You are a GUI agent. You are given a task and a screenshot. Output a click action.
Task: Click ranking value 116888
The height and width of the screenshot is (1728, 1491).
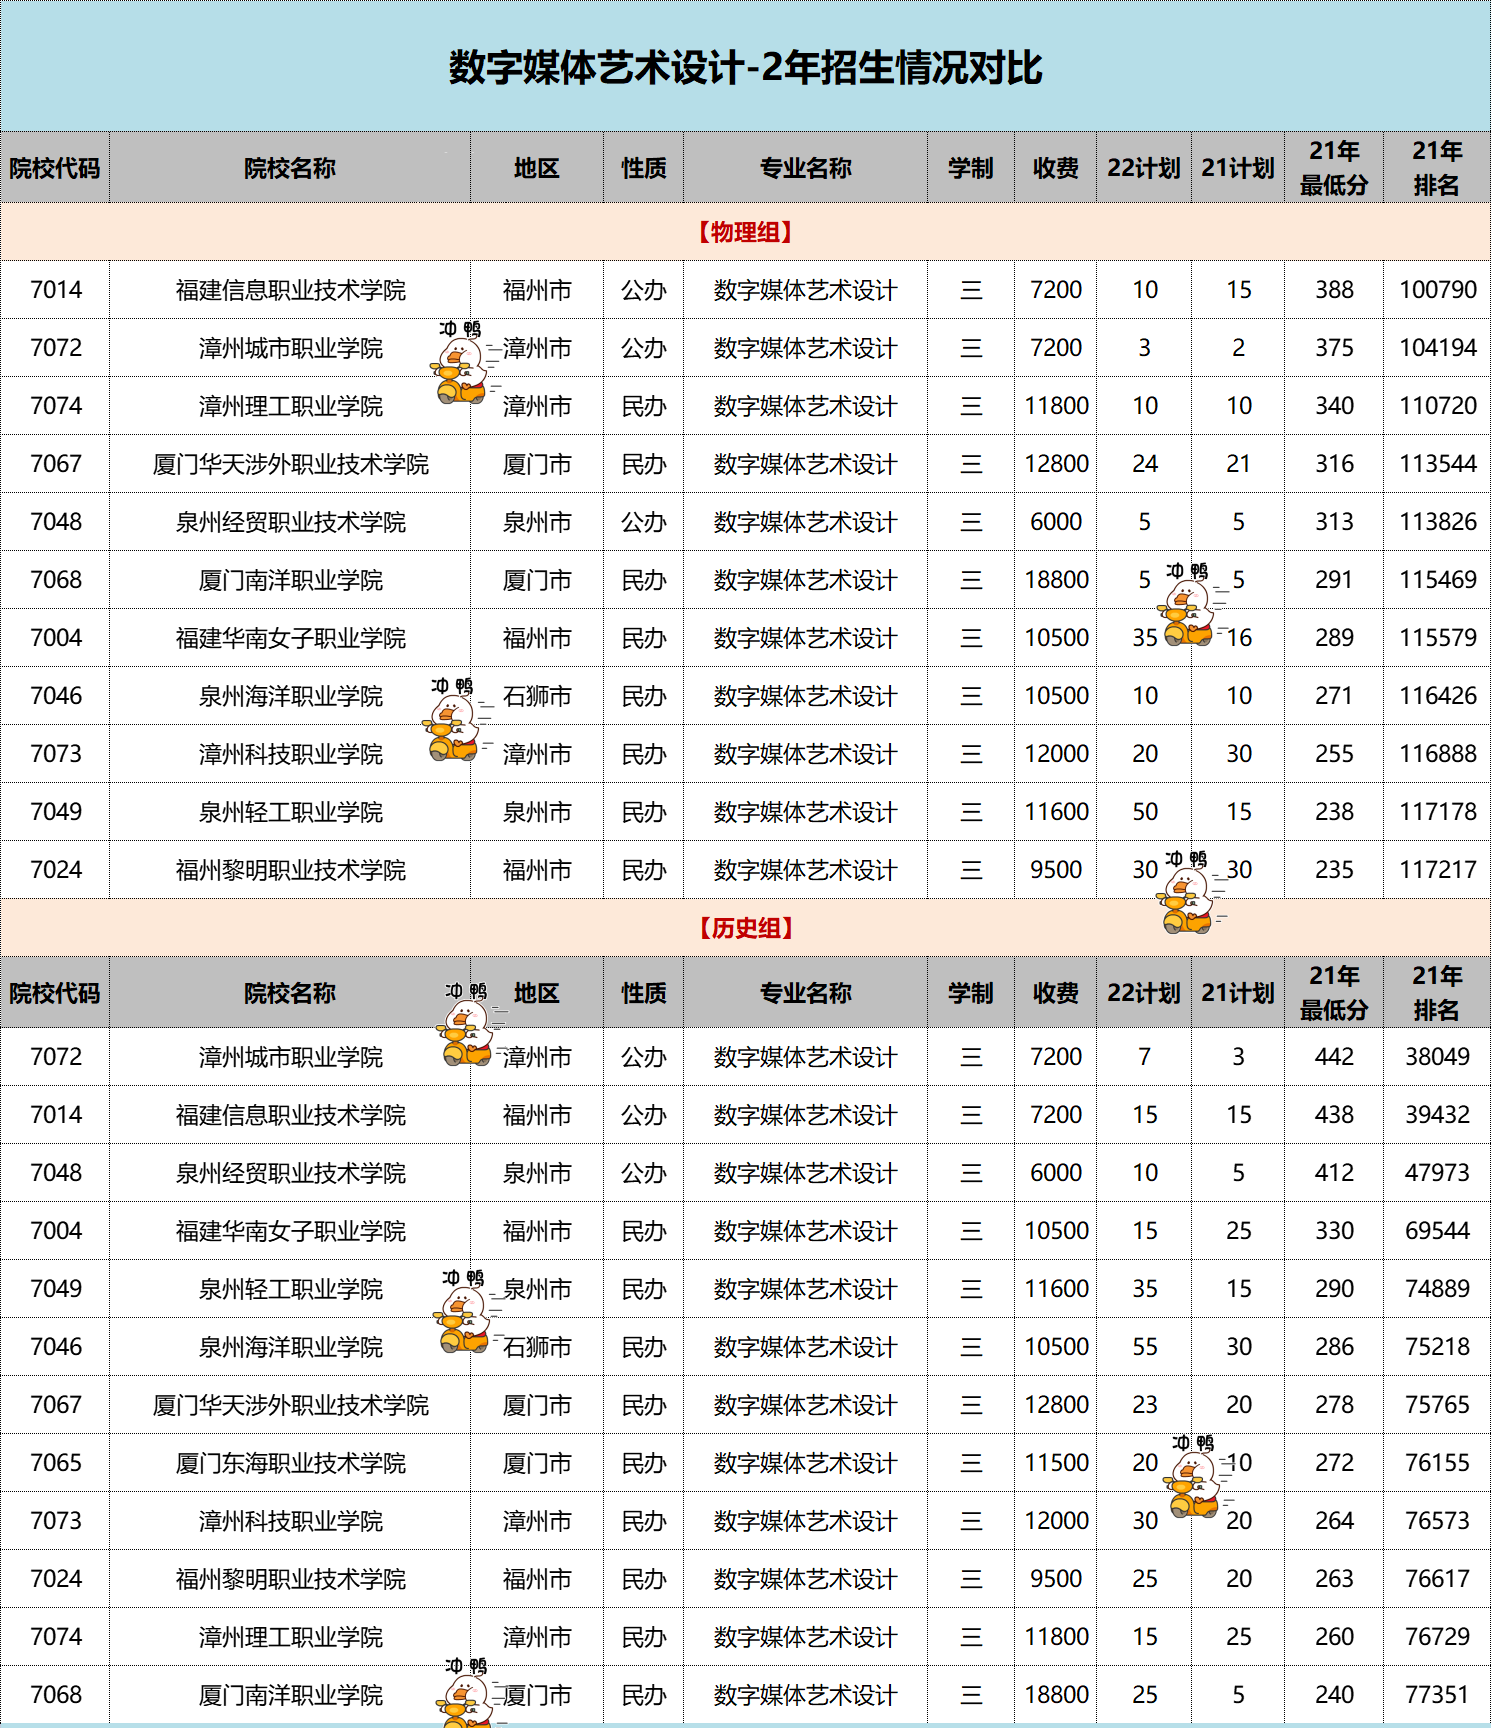[x=1437, y=754]
